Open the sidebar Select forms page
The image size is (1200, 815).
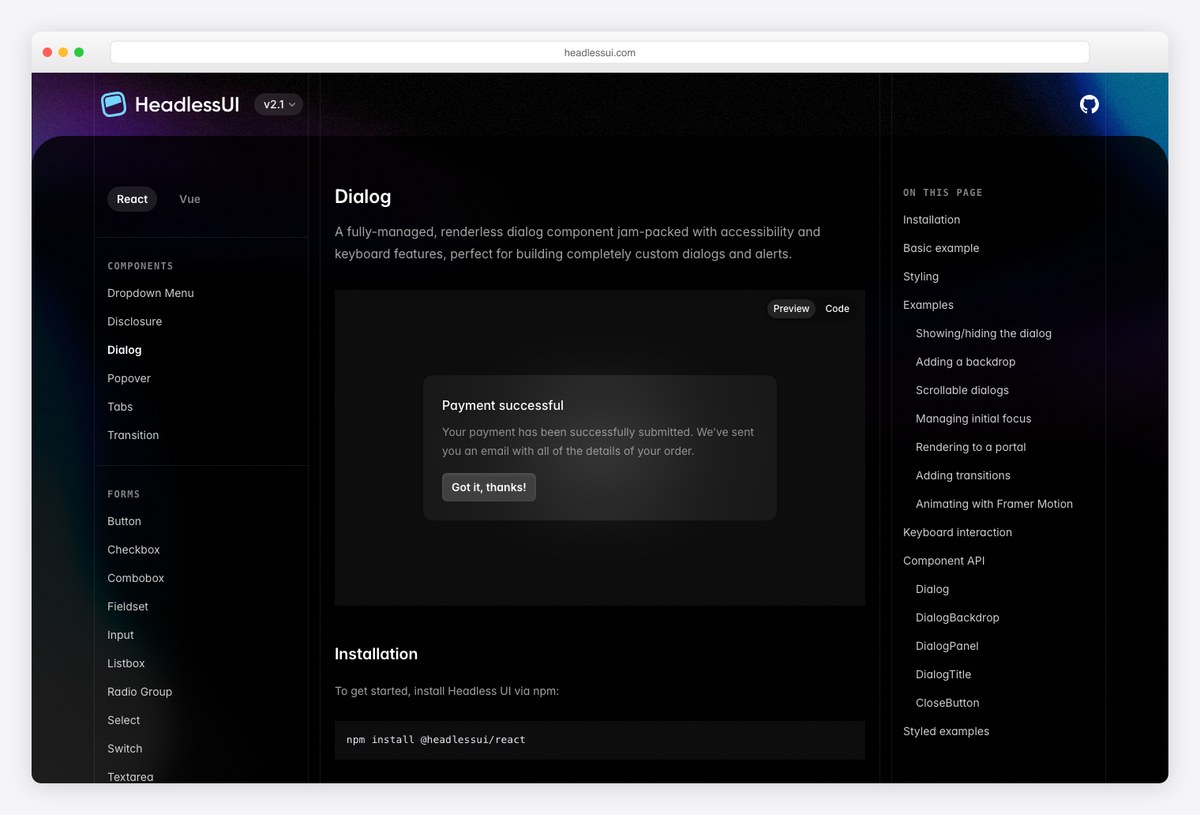[124, 720]
